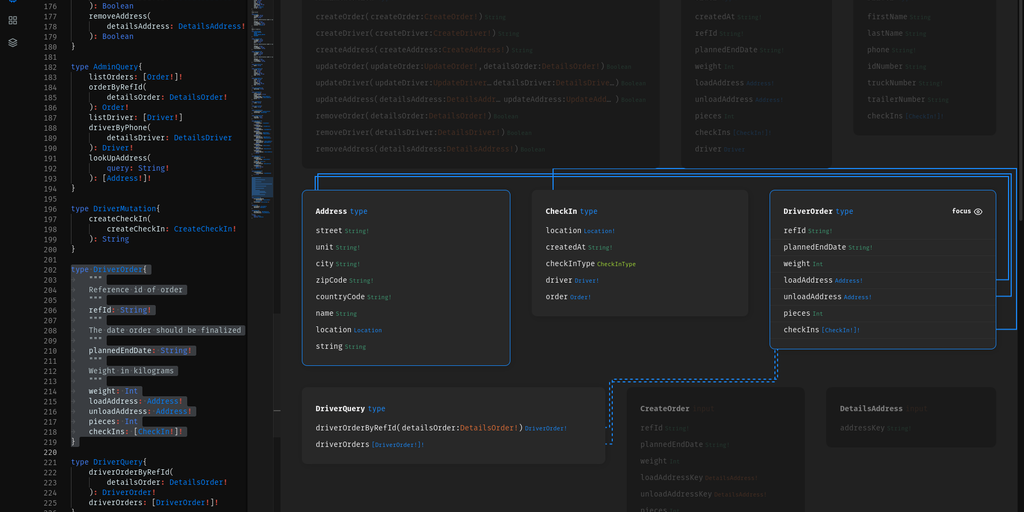
Task: Click the dimmed CreateOrder node
Action: pyautogui.click(x=665, y=409)
